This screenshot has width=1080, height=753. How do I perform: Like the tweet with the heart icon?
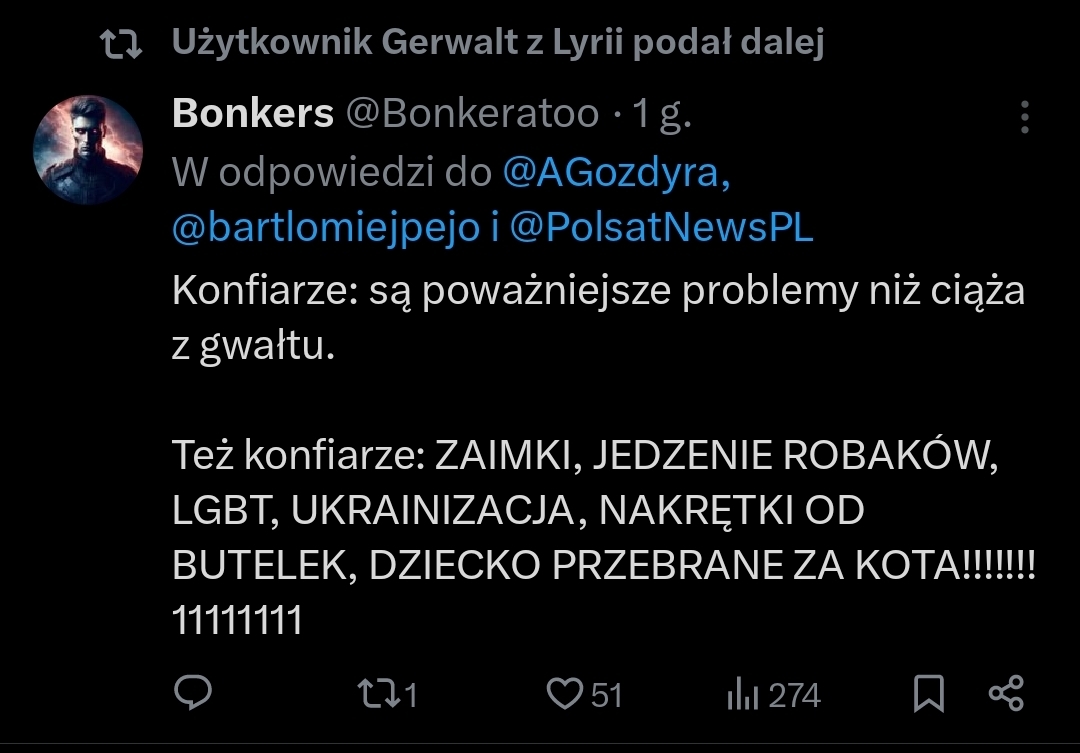tap(566, 693)
